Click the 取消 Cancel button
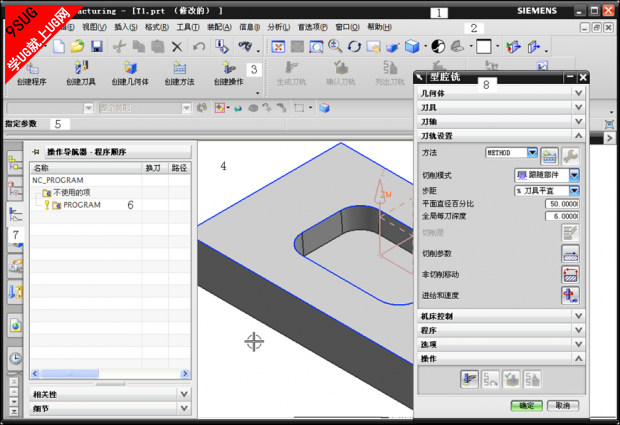 563,406
